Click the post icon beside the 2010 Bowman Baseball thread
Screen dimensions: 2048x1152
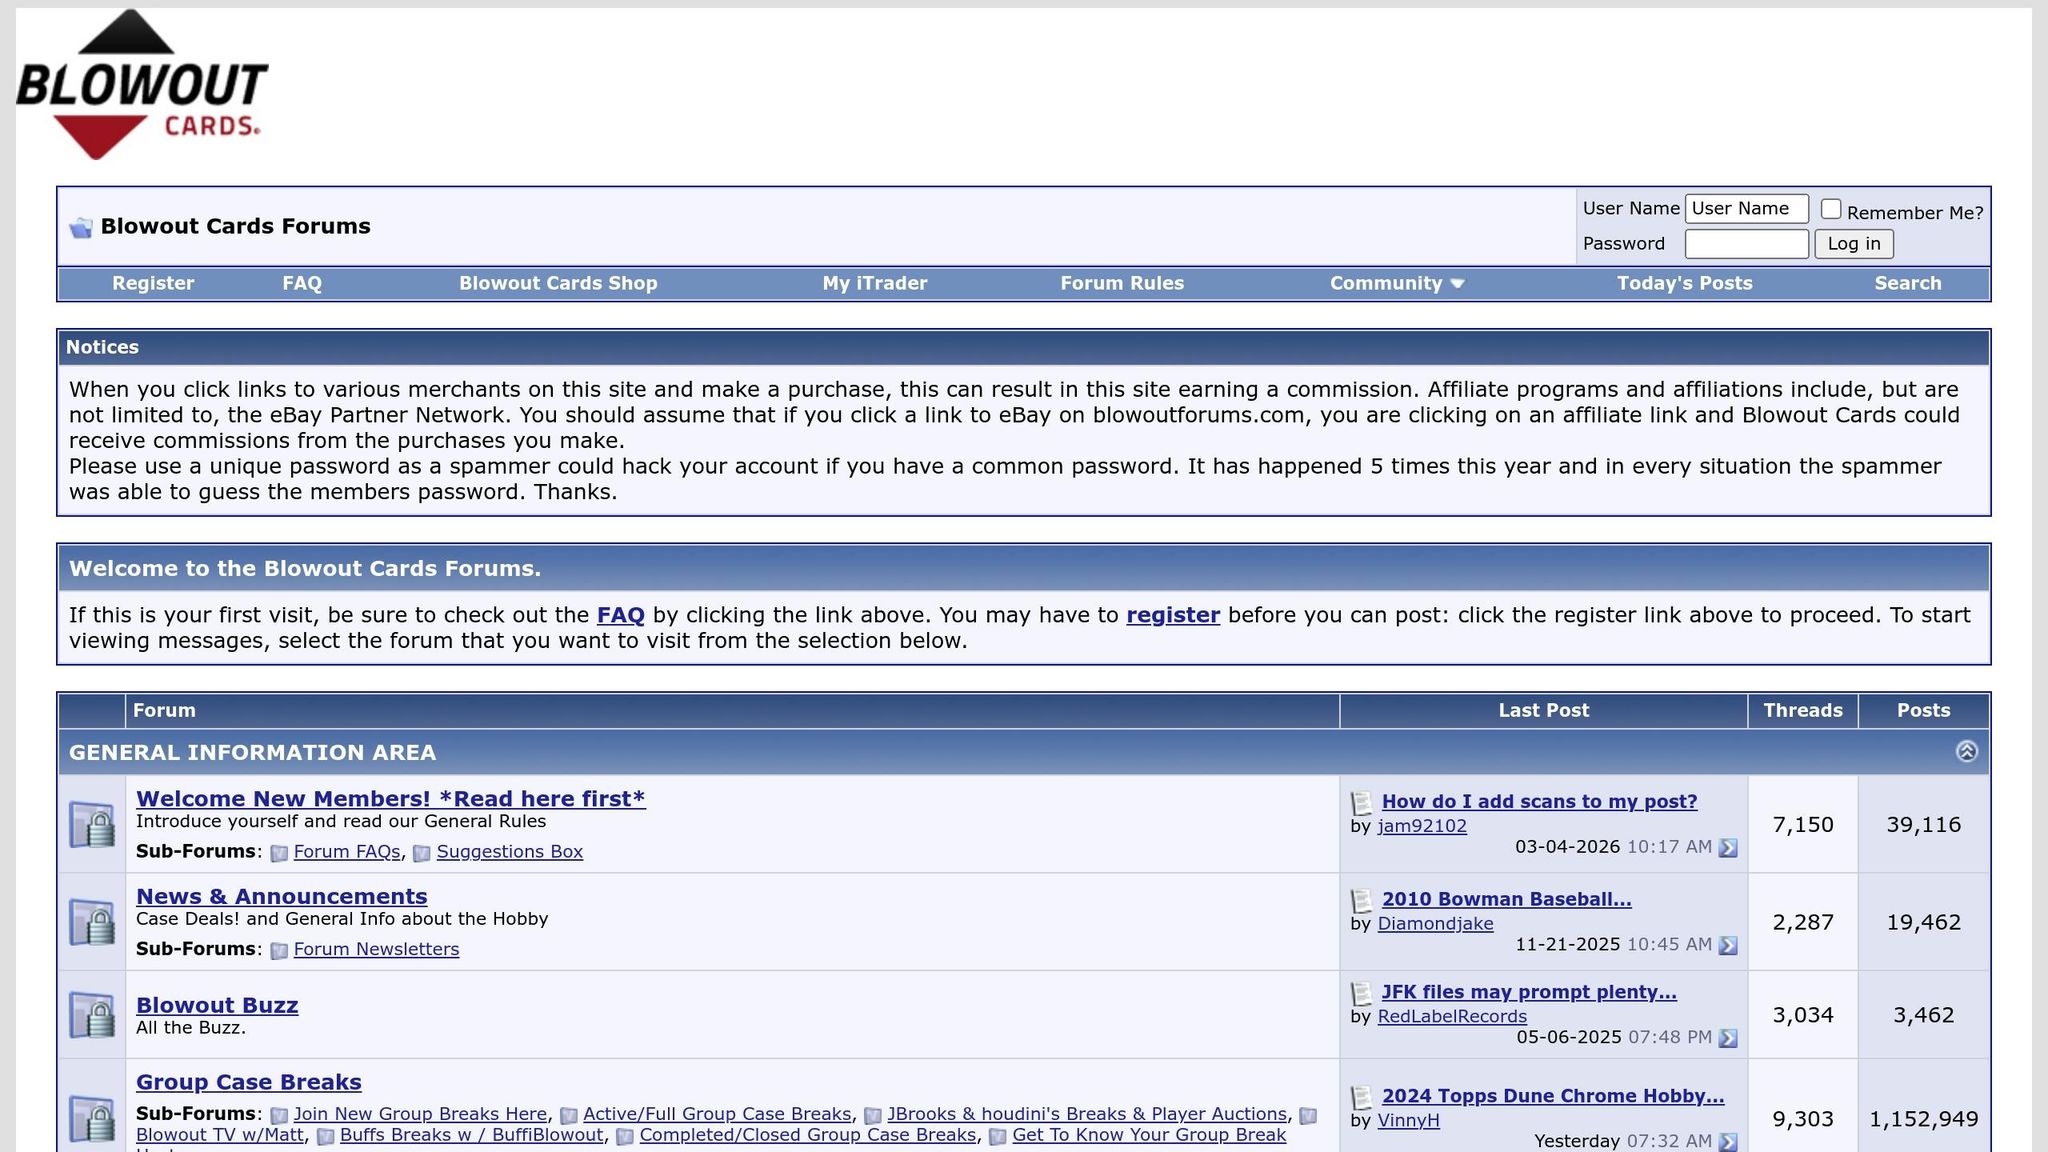coord(1361,901)
